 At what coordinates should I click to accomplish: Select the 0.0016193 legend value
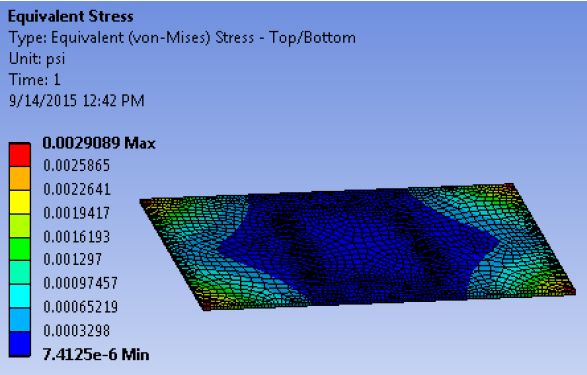pos(77,237)
